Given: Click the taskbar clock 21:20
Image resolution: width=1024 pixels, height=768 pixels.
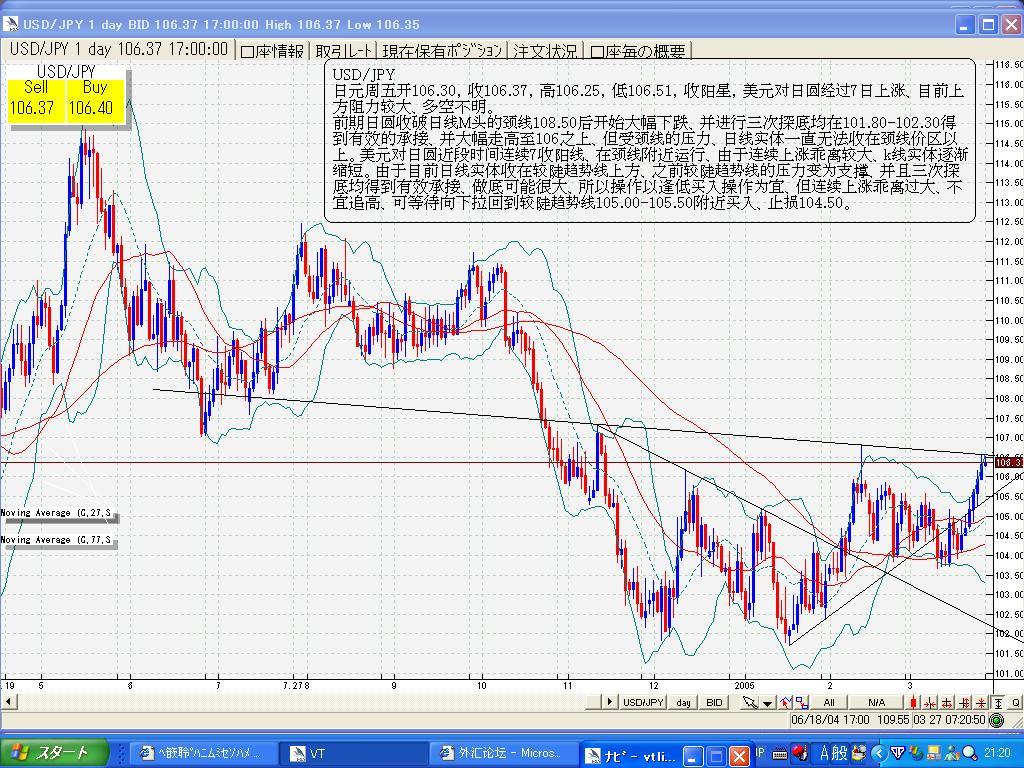Looking at the screenshot, I should (997, 754).
